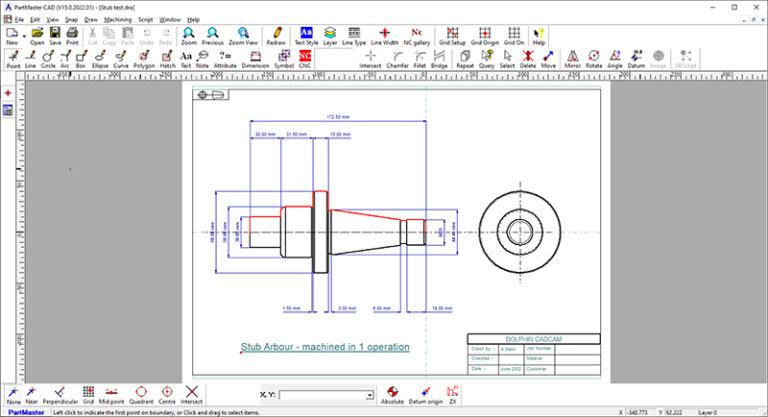This screenshot has height=417, width=768.
Task: Open the Draw menu
Action: pyautogui.click(x=91, y=20)
